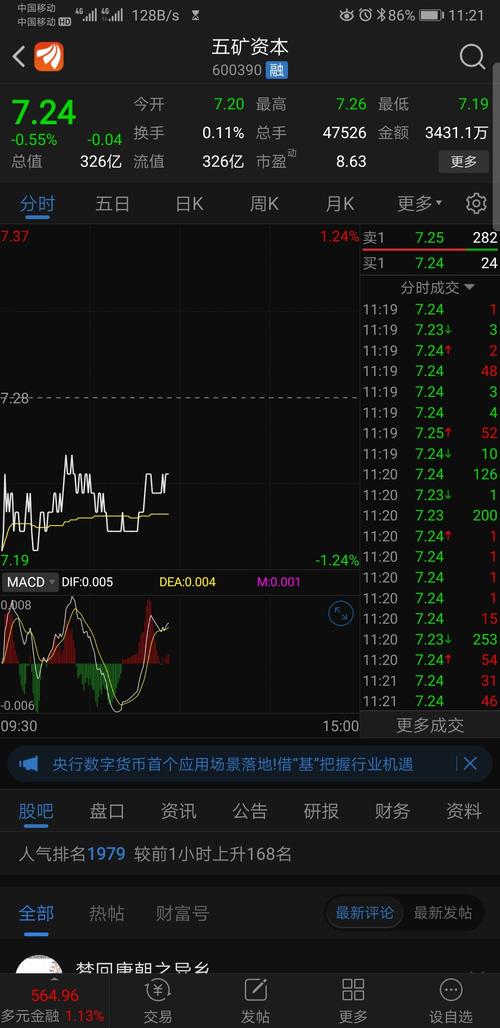The height and width of the screenshot is (1028, 500).
Task: Switch to 日K chart tab
Action: click(189, 204)
